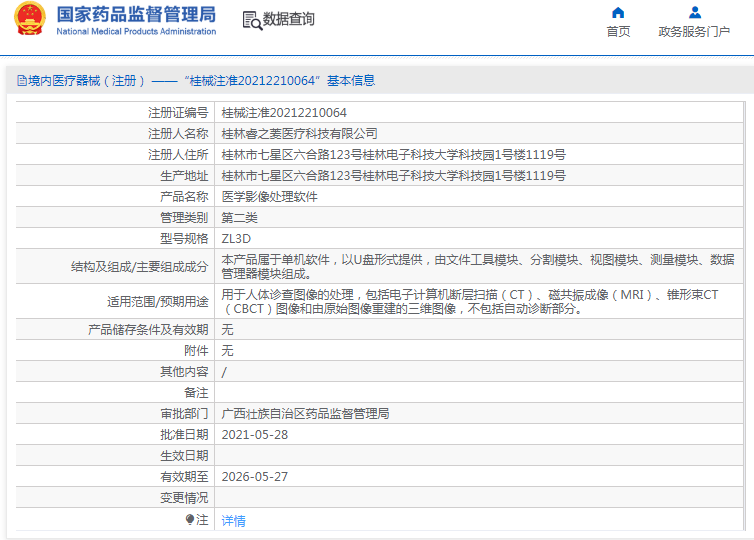Click 国家药品监督管理局 site title
Image resolution: width=754 pixels, height=540 pixels.
coord(136,14)
